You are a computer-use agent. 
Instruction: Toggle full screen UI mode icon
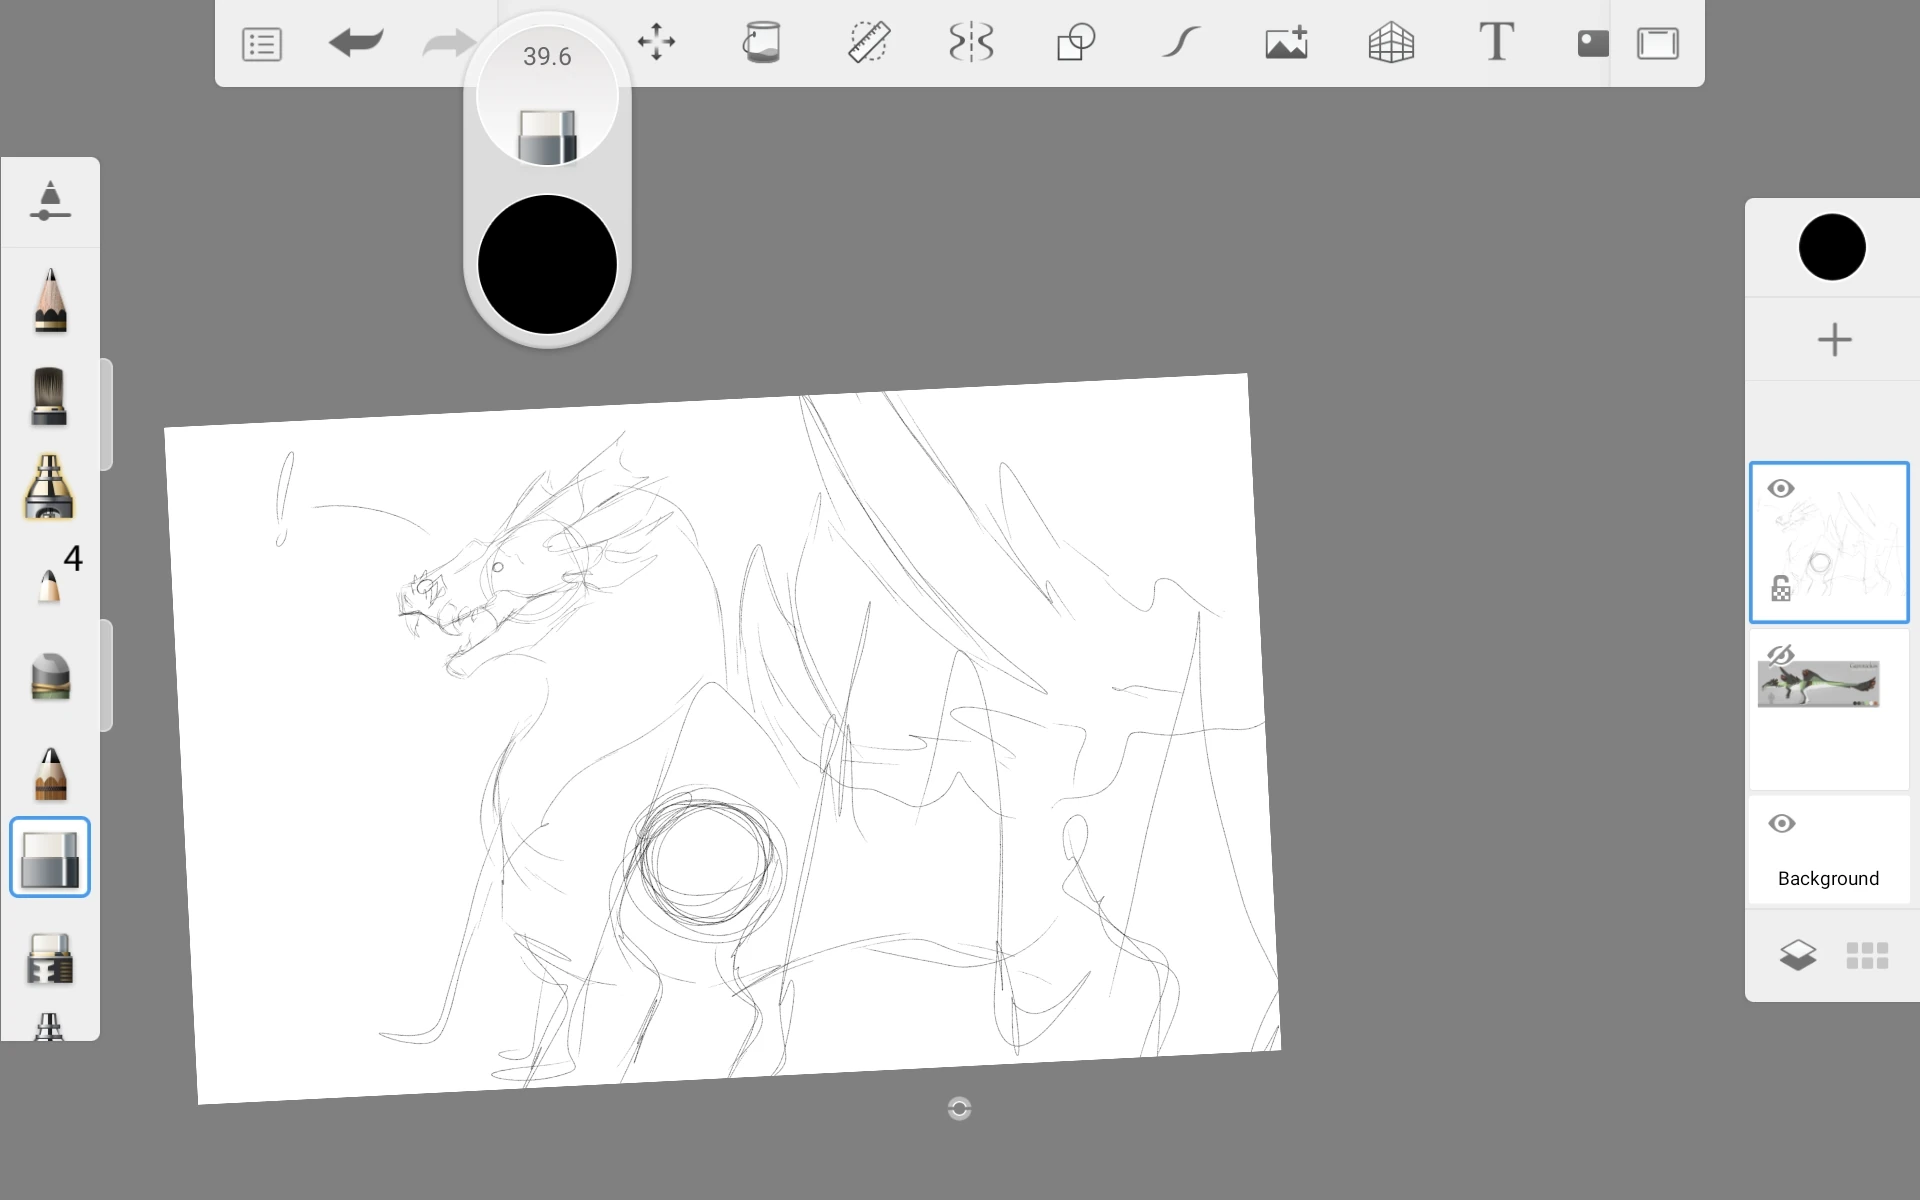click(1657, 44)
